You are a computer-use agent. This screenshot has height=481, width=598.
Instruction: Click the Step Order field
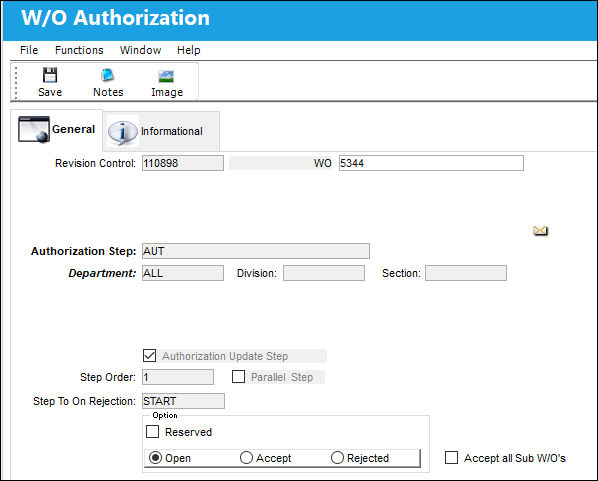tap(178, 377)
